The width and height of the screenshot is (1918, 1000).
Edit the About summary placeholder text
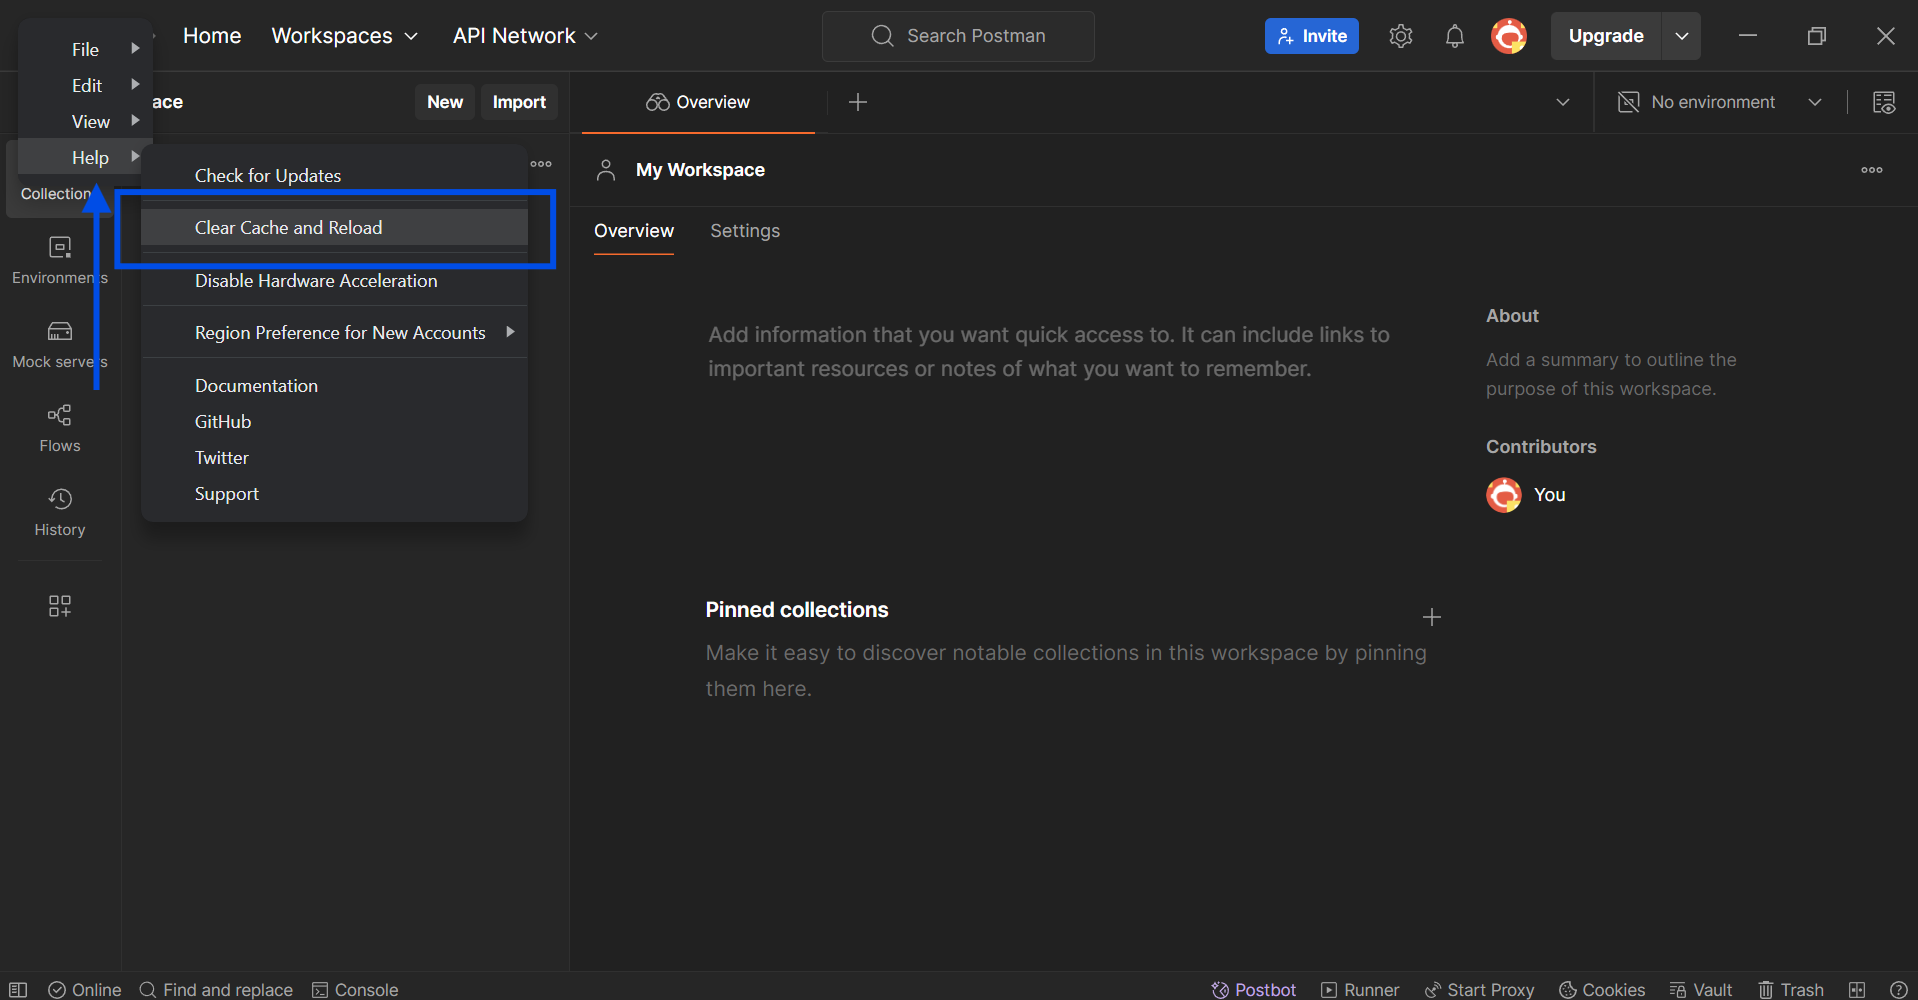(1611, 374)
